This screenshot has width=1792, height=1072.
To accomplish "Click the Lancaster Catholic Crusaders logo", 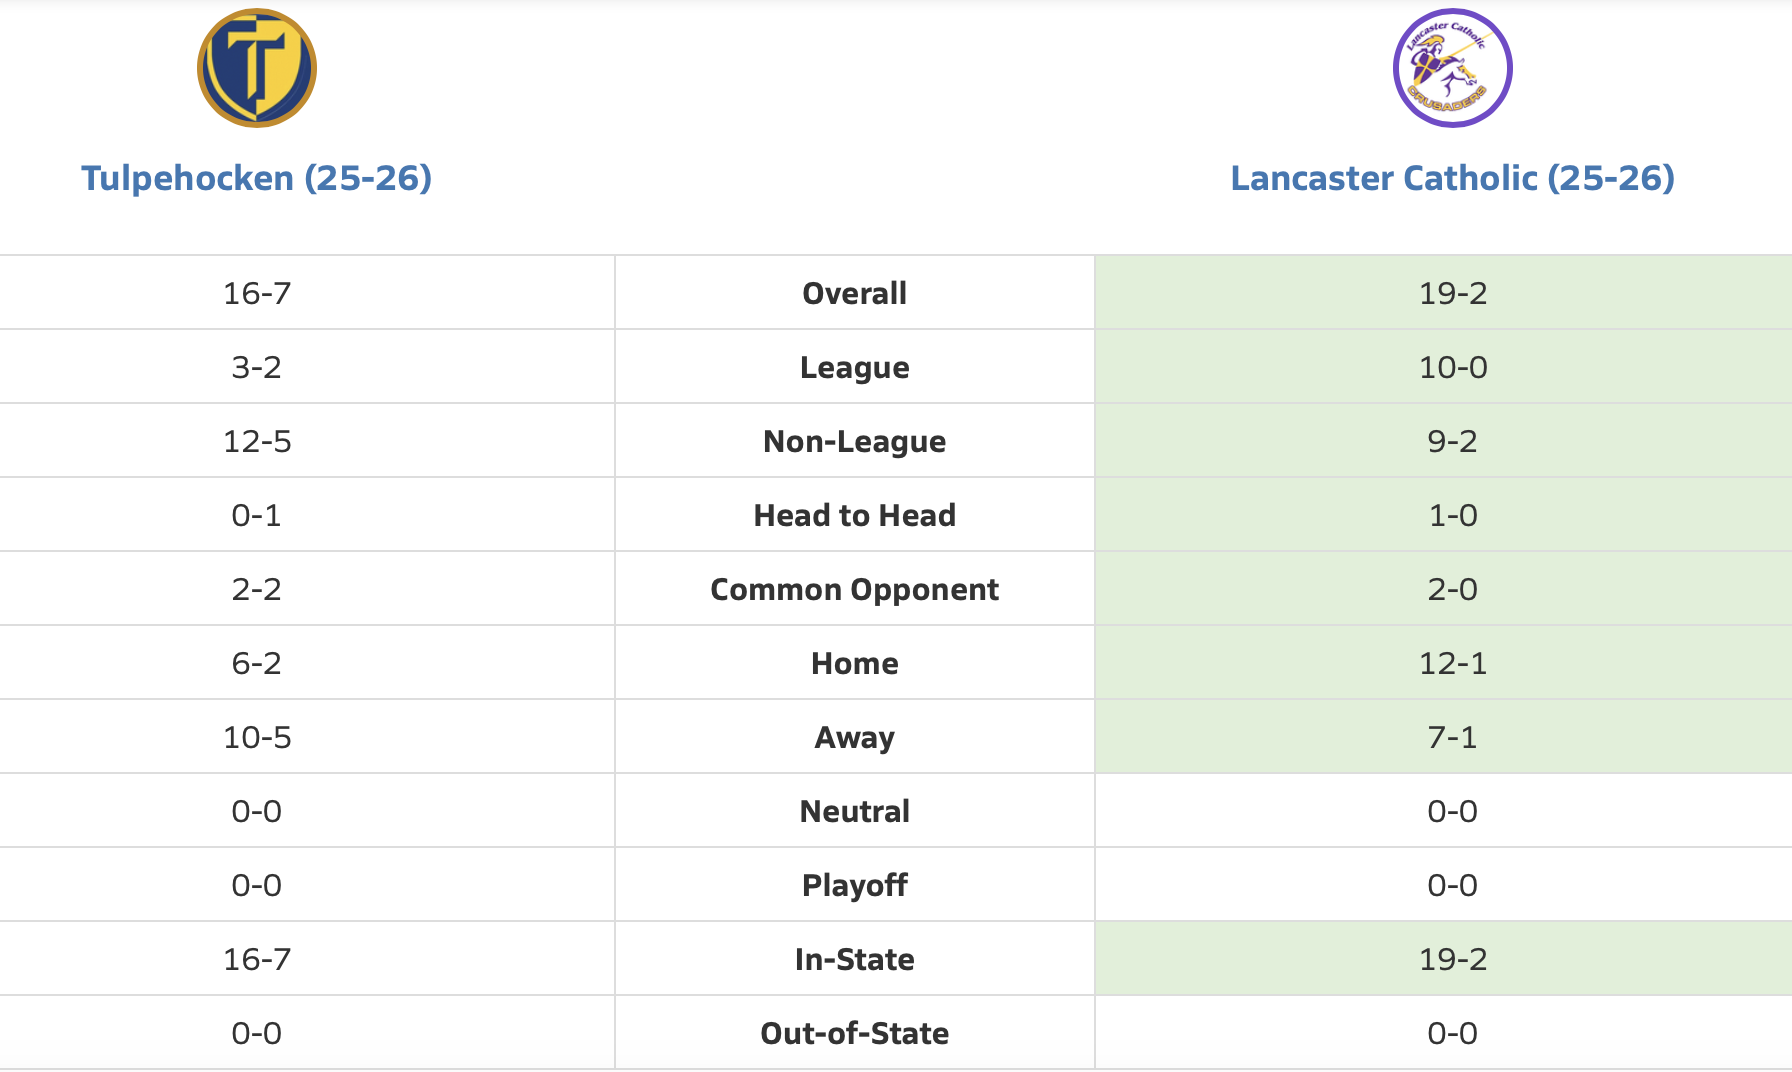I will [x=1452, y=68].
